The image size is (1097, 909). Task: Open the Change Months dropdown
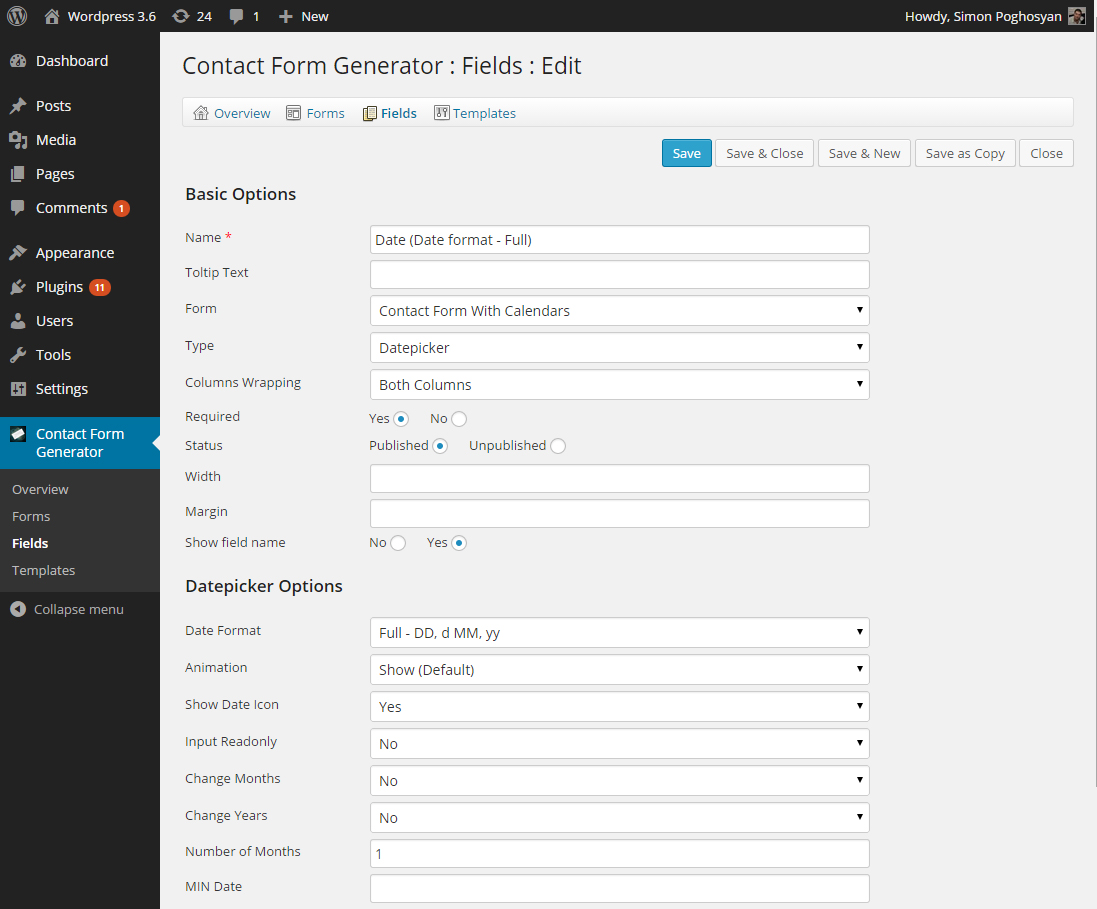pos(619,781)
